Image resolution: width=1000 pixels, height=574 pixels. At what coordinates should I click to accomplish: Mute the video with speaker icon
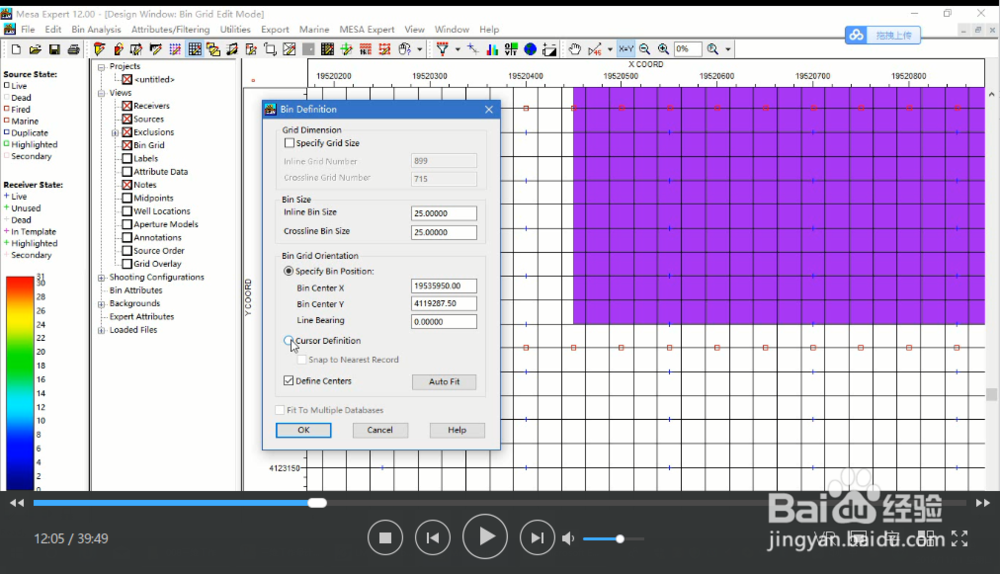[568, 539]
